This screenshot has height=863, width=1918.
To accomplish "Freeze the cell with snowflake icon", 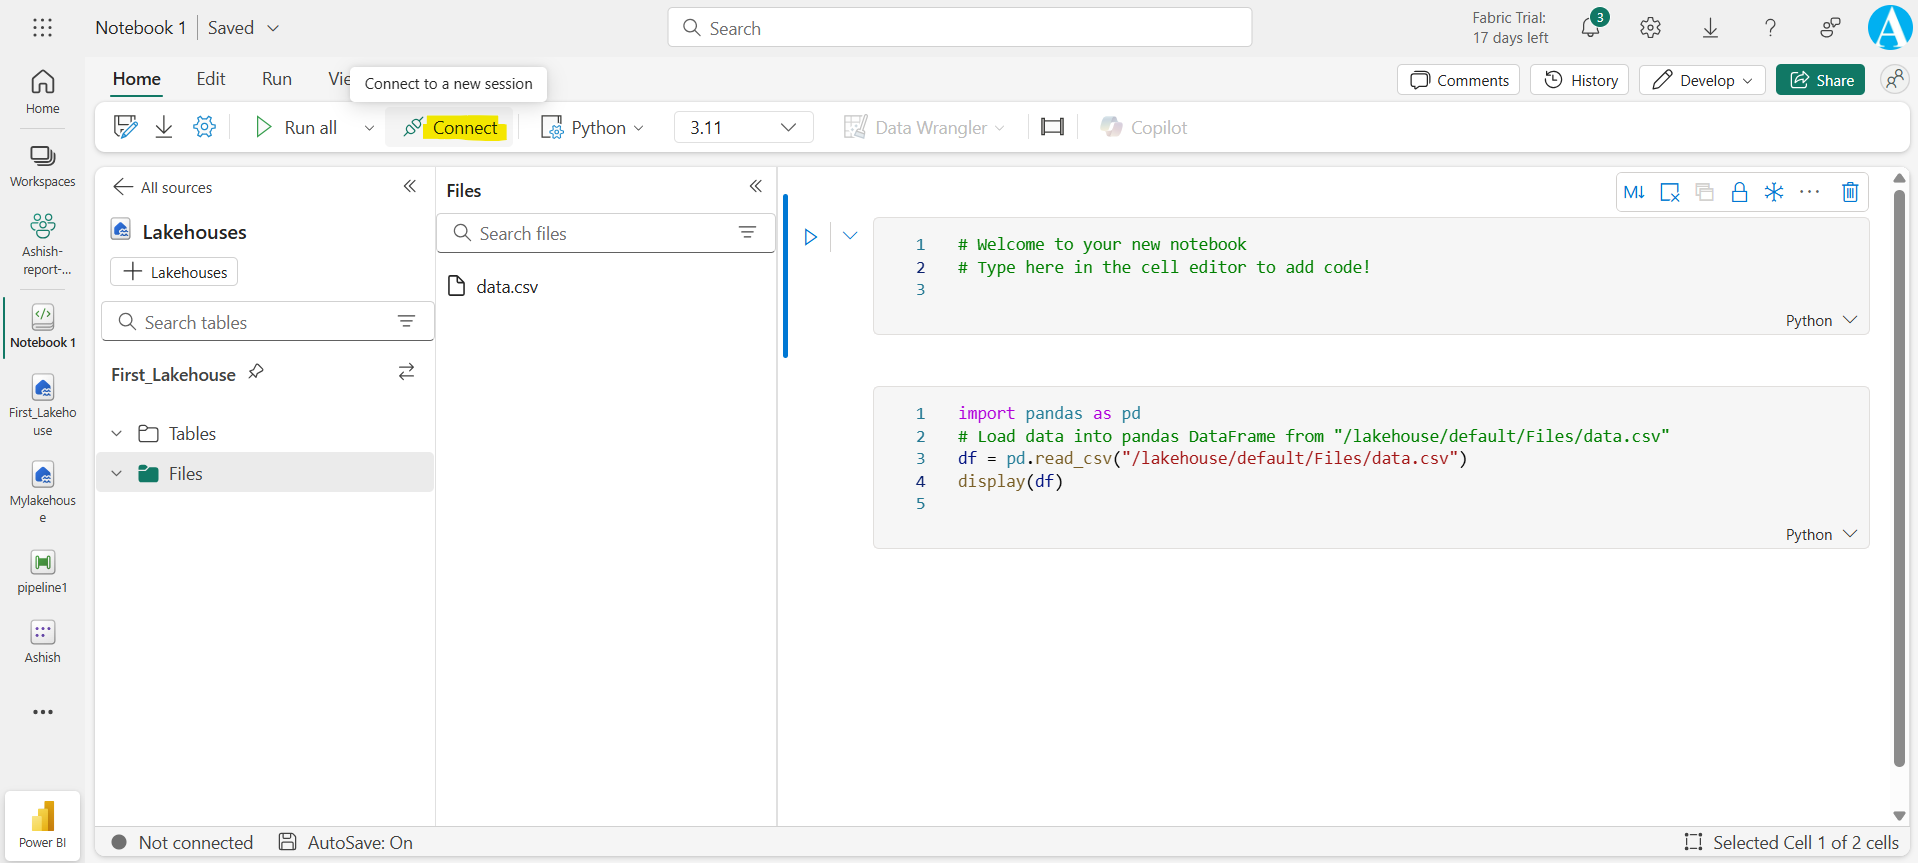I will pos(1773,192).
